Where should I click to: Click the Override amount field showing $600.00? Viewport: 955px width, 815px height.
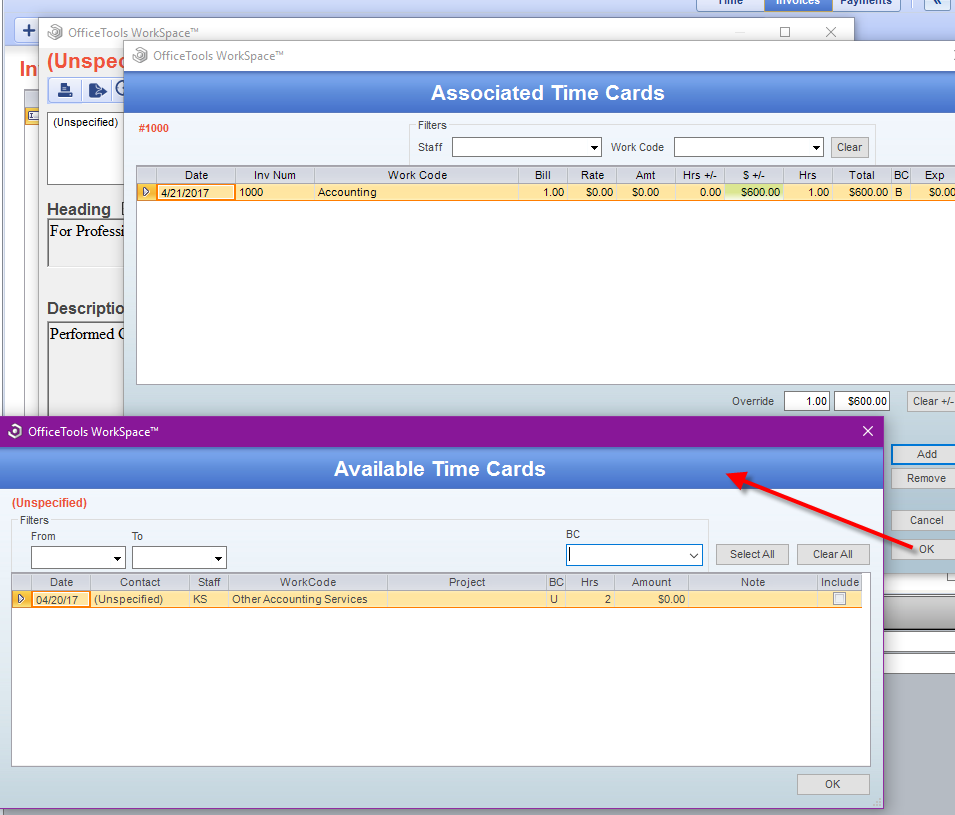(862, 401)
